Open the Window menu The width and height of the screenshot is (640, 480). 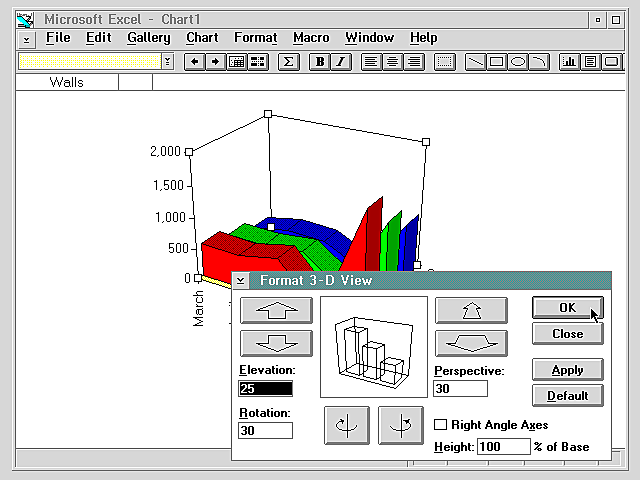[370, 38]
